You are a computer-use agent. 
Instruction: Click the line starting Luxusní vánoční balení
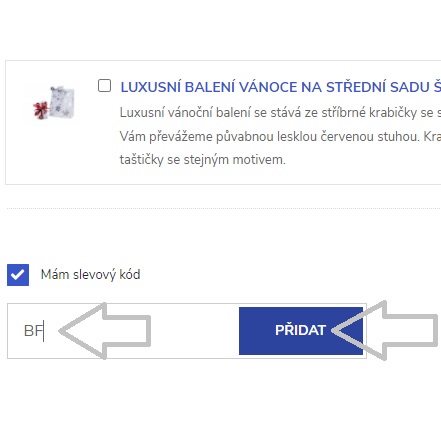tap(280, 113)
